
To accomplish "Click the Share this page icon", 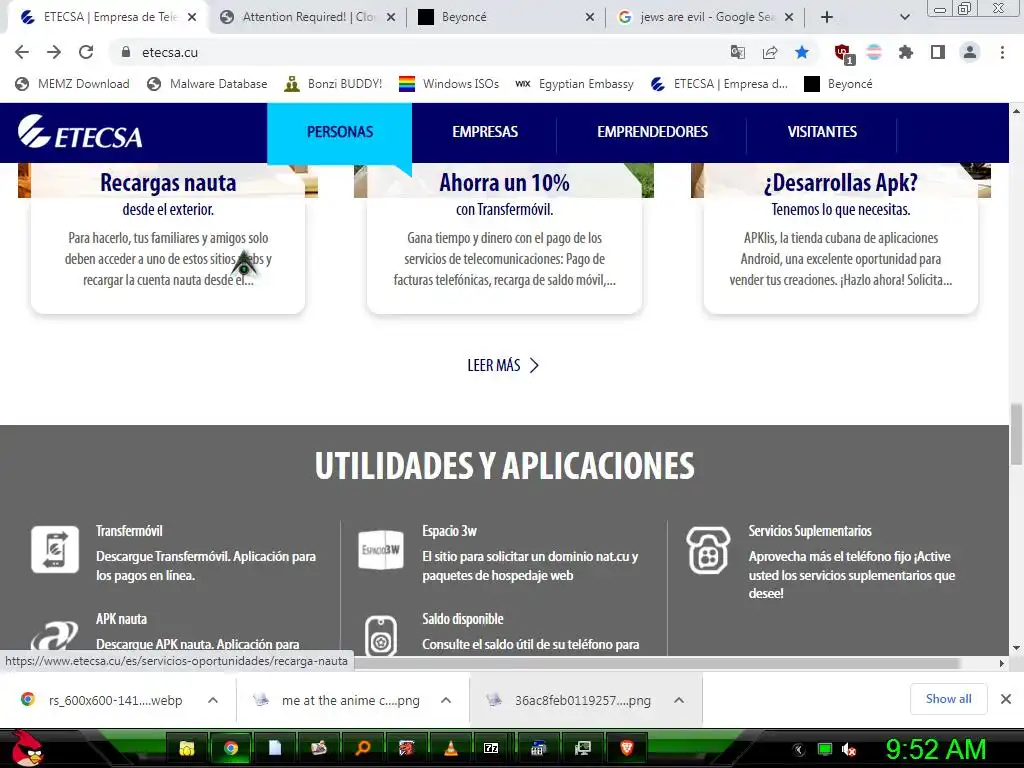I will point(770,52).
